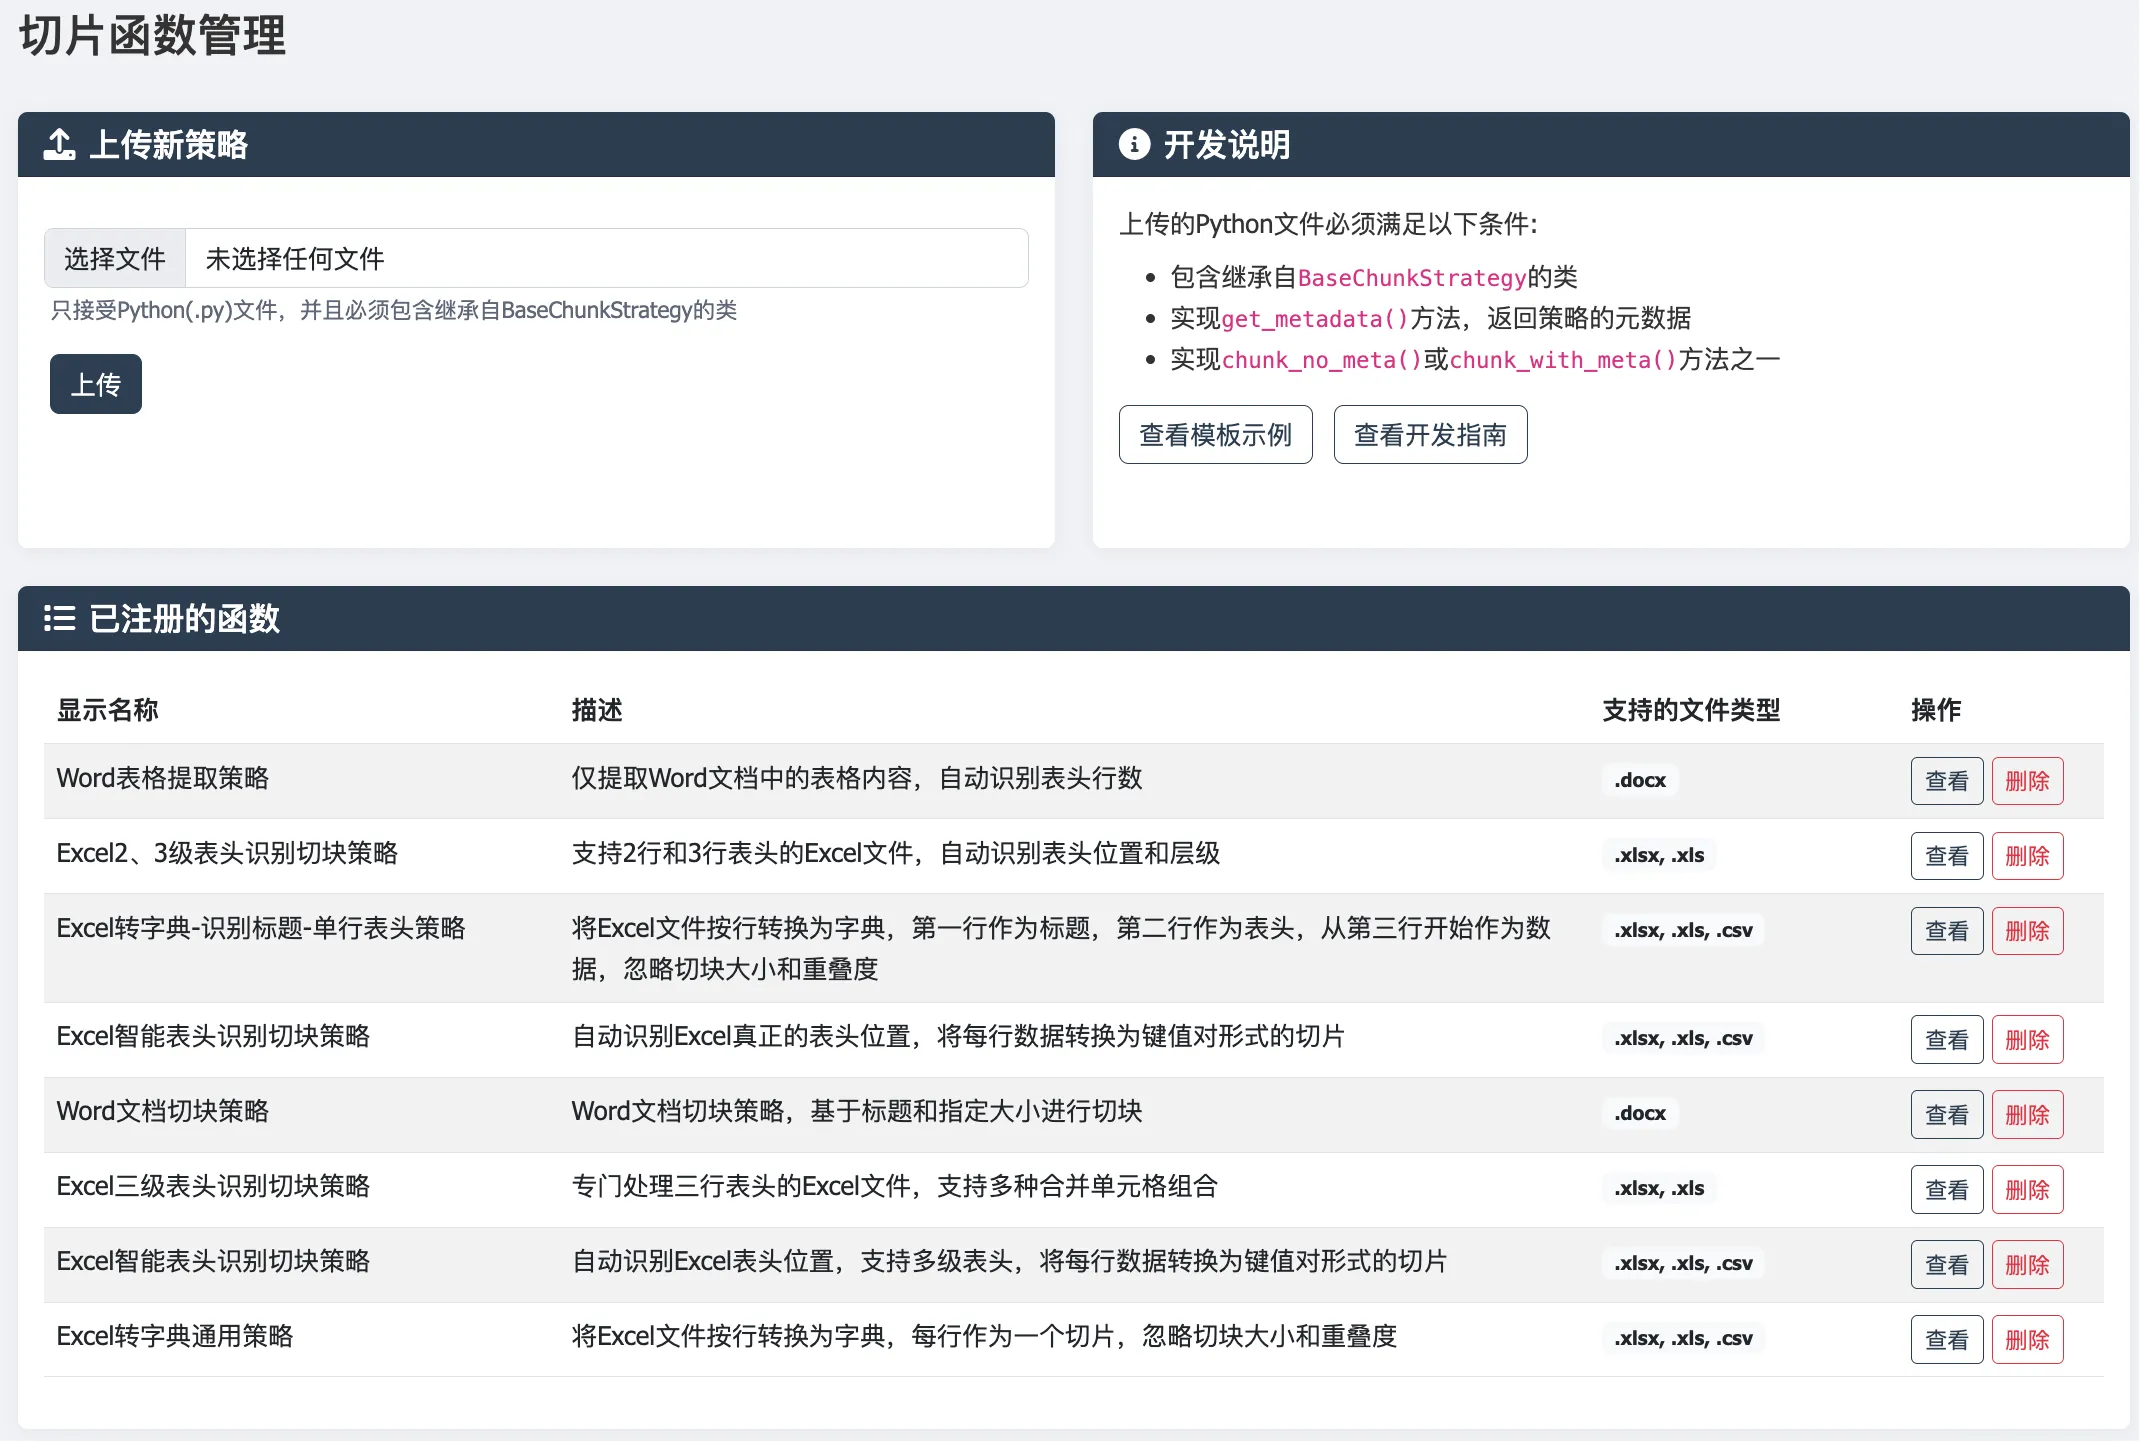Click the list icon beside 已注册的函数

tap(59, 618)
